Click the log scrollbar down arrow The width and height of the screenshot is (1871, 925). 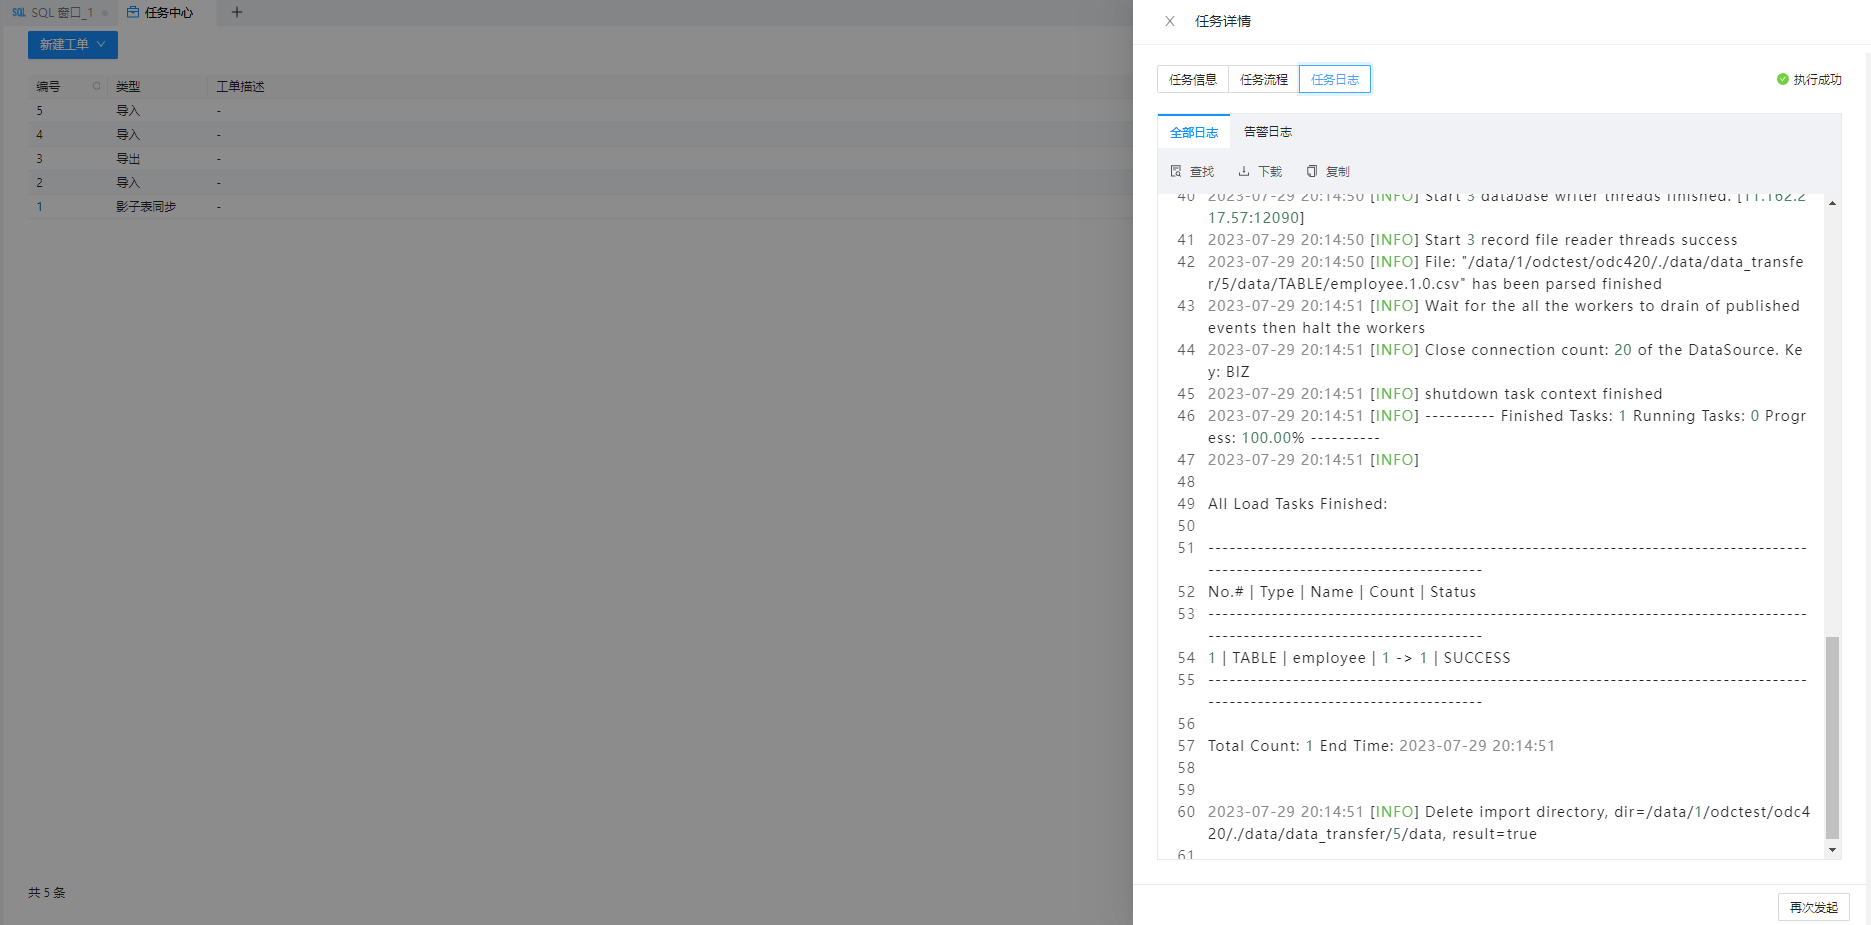pos(1832,850)
